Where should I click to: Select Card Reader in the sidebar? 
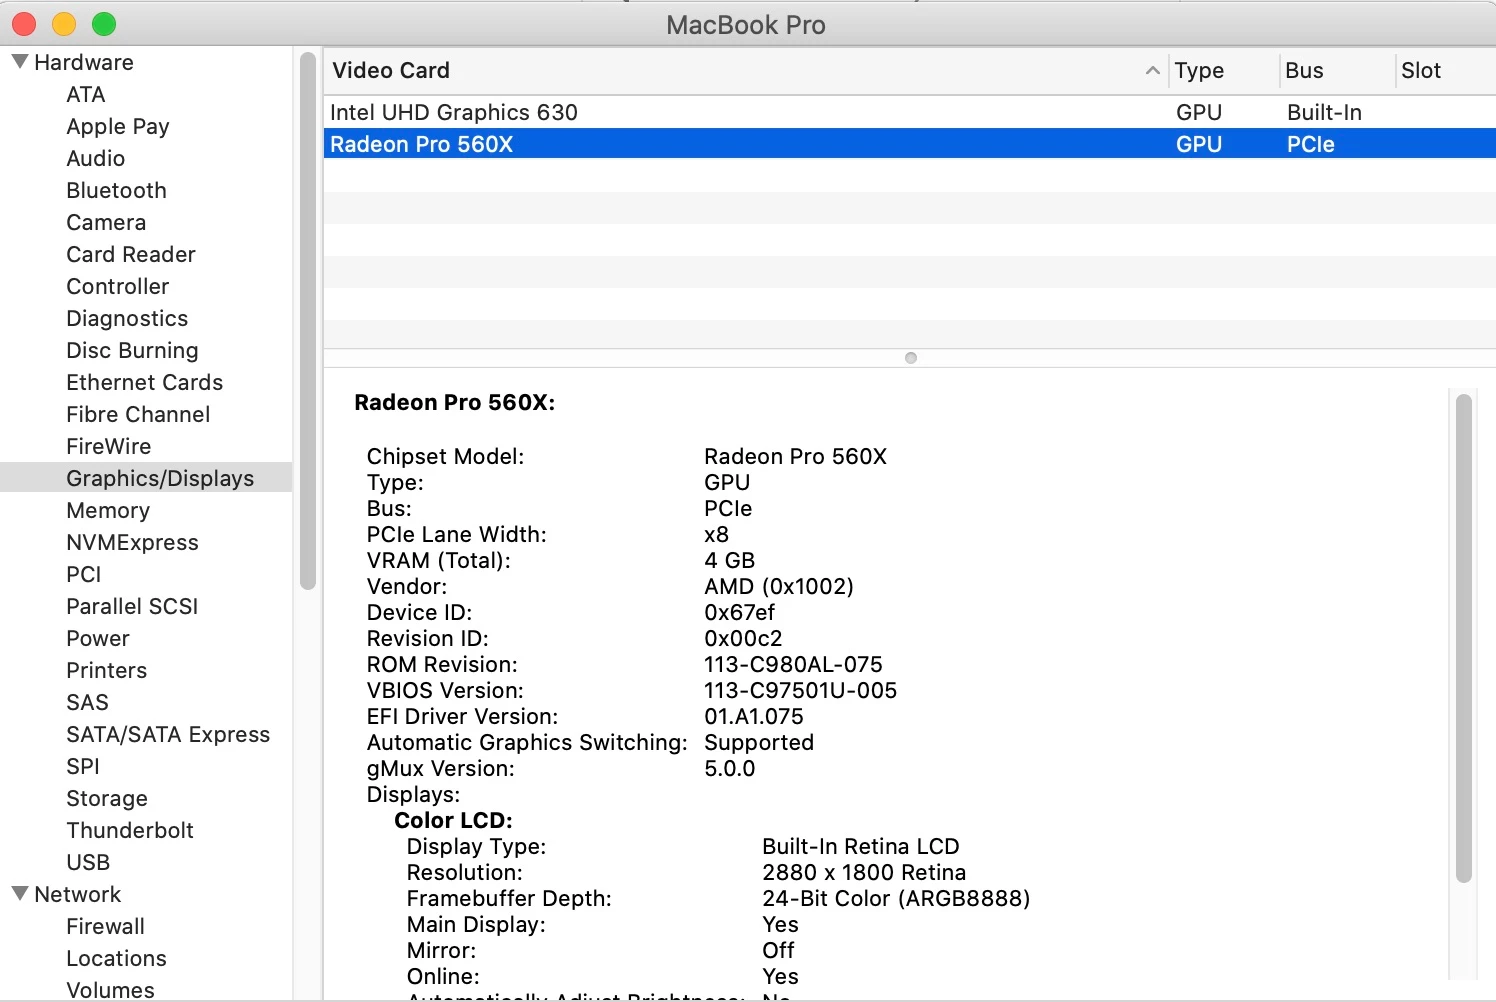click(131, 254)
